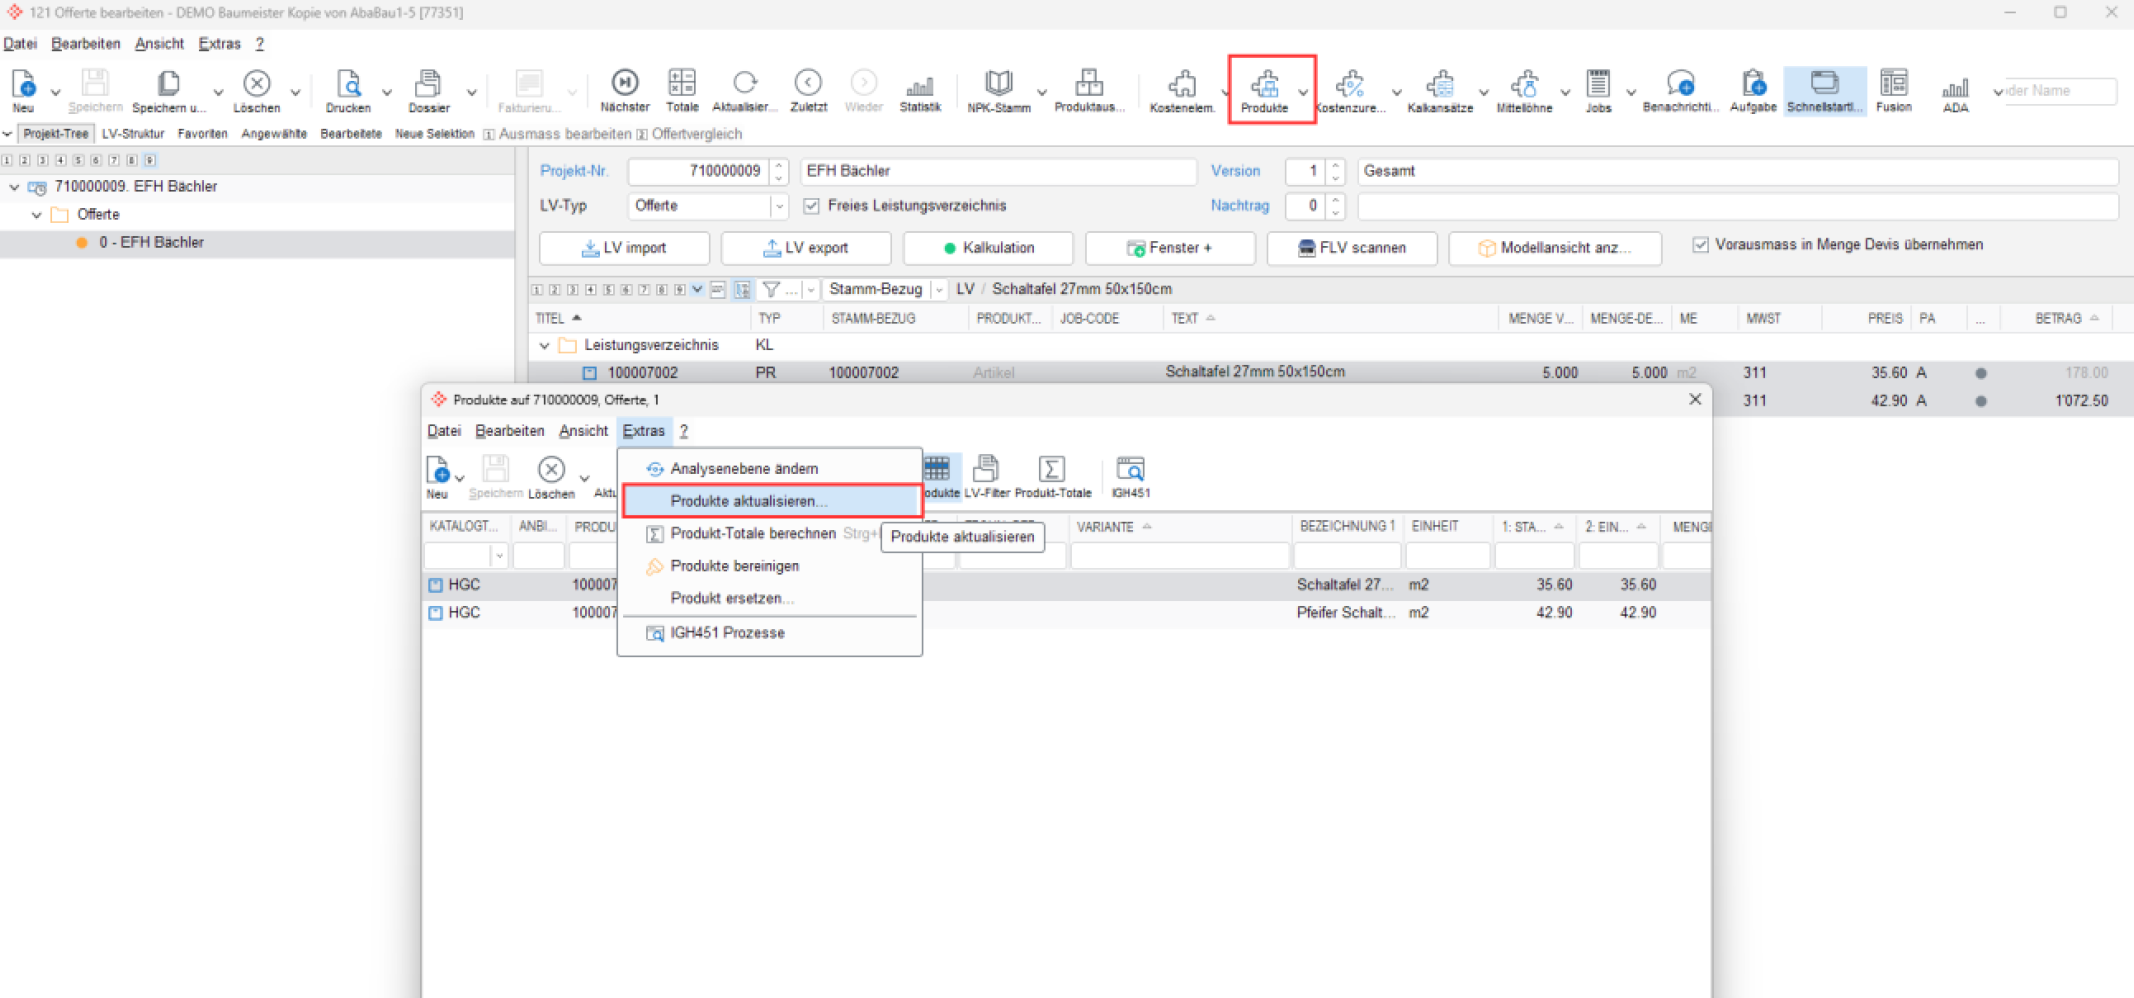The image size is (2134, 998).
Task: Expand dropdown arrow next to Dossier
Action: pos(471,92)
